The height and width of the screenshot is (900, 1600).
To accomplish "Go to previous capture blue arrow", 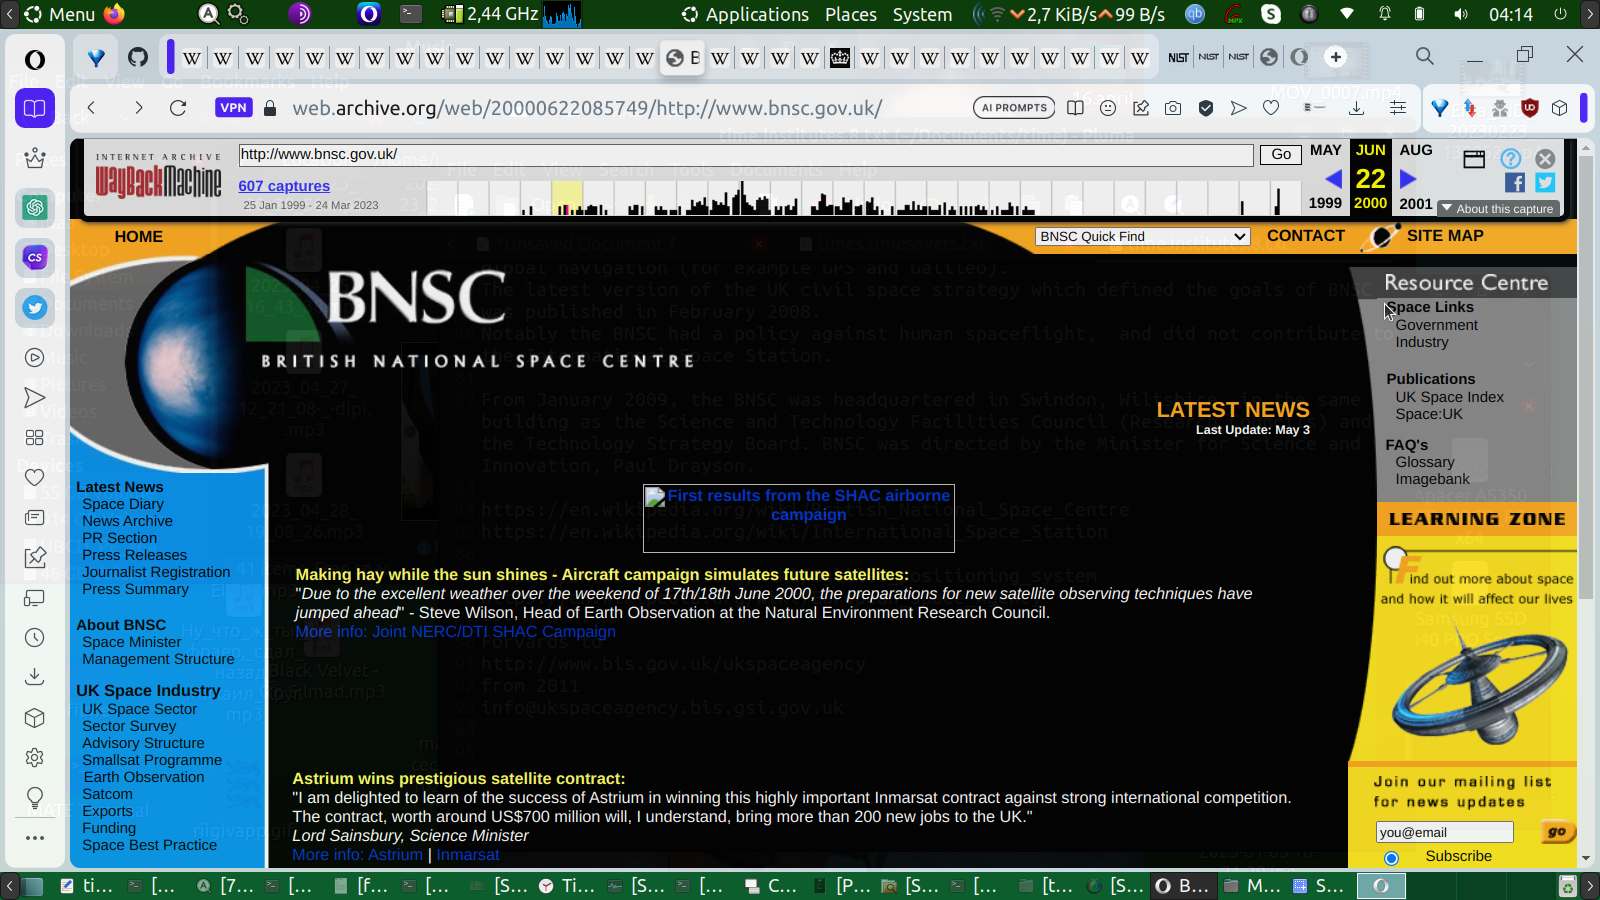I will coord(1333,179).
